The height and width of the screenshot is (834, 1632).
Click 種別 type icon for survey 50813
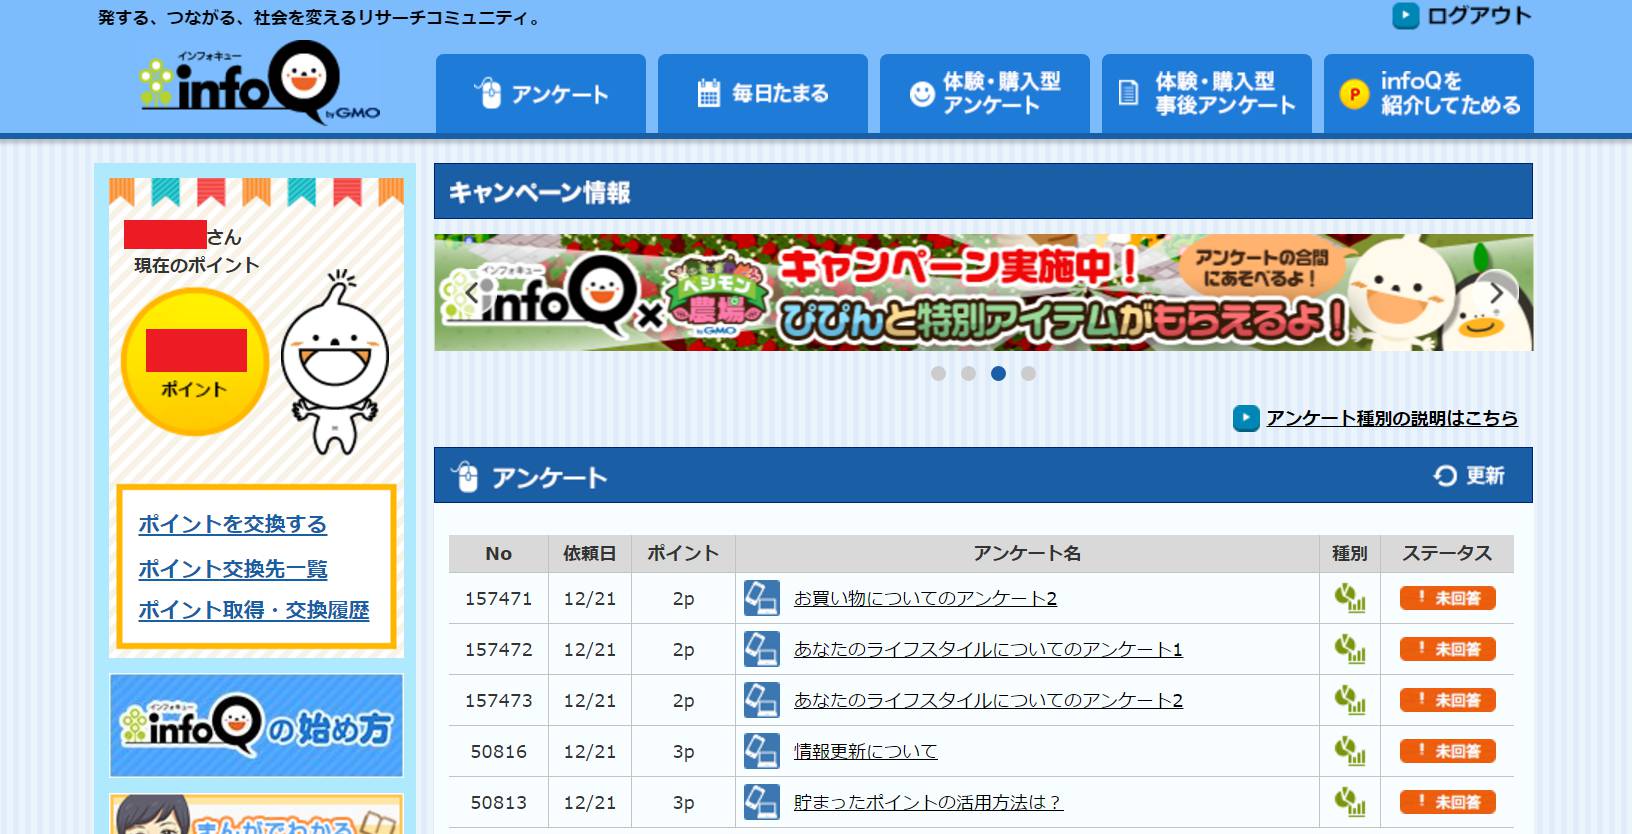1350,802
